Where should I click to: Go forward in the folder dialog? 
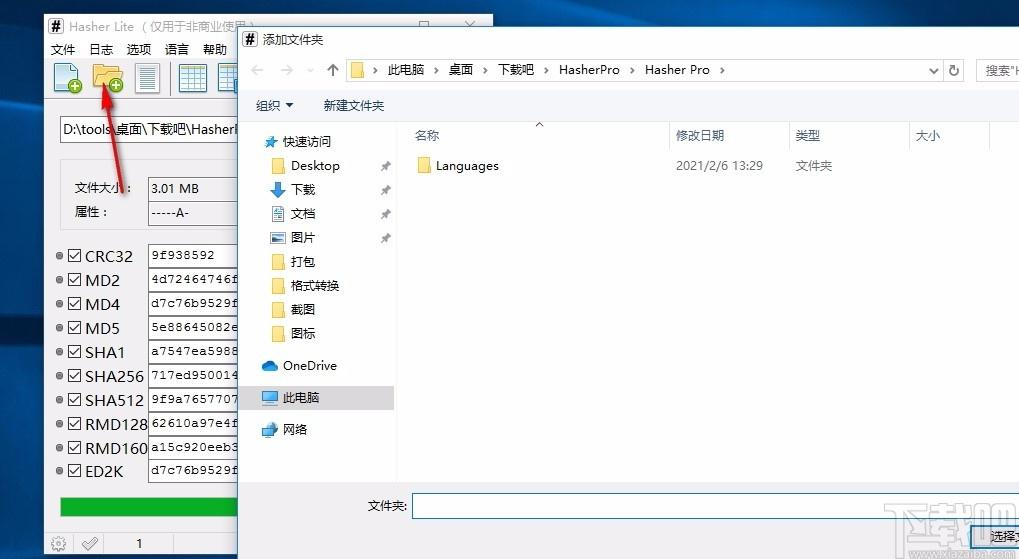[287, 70]
